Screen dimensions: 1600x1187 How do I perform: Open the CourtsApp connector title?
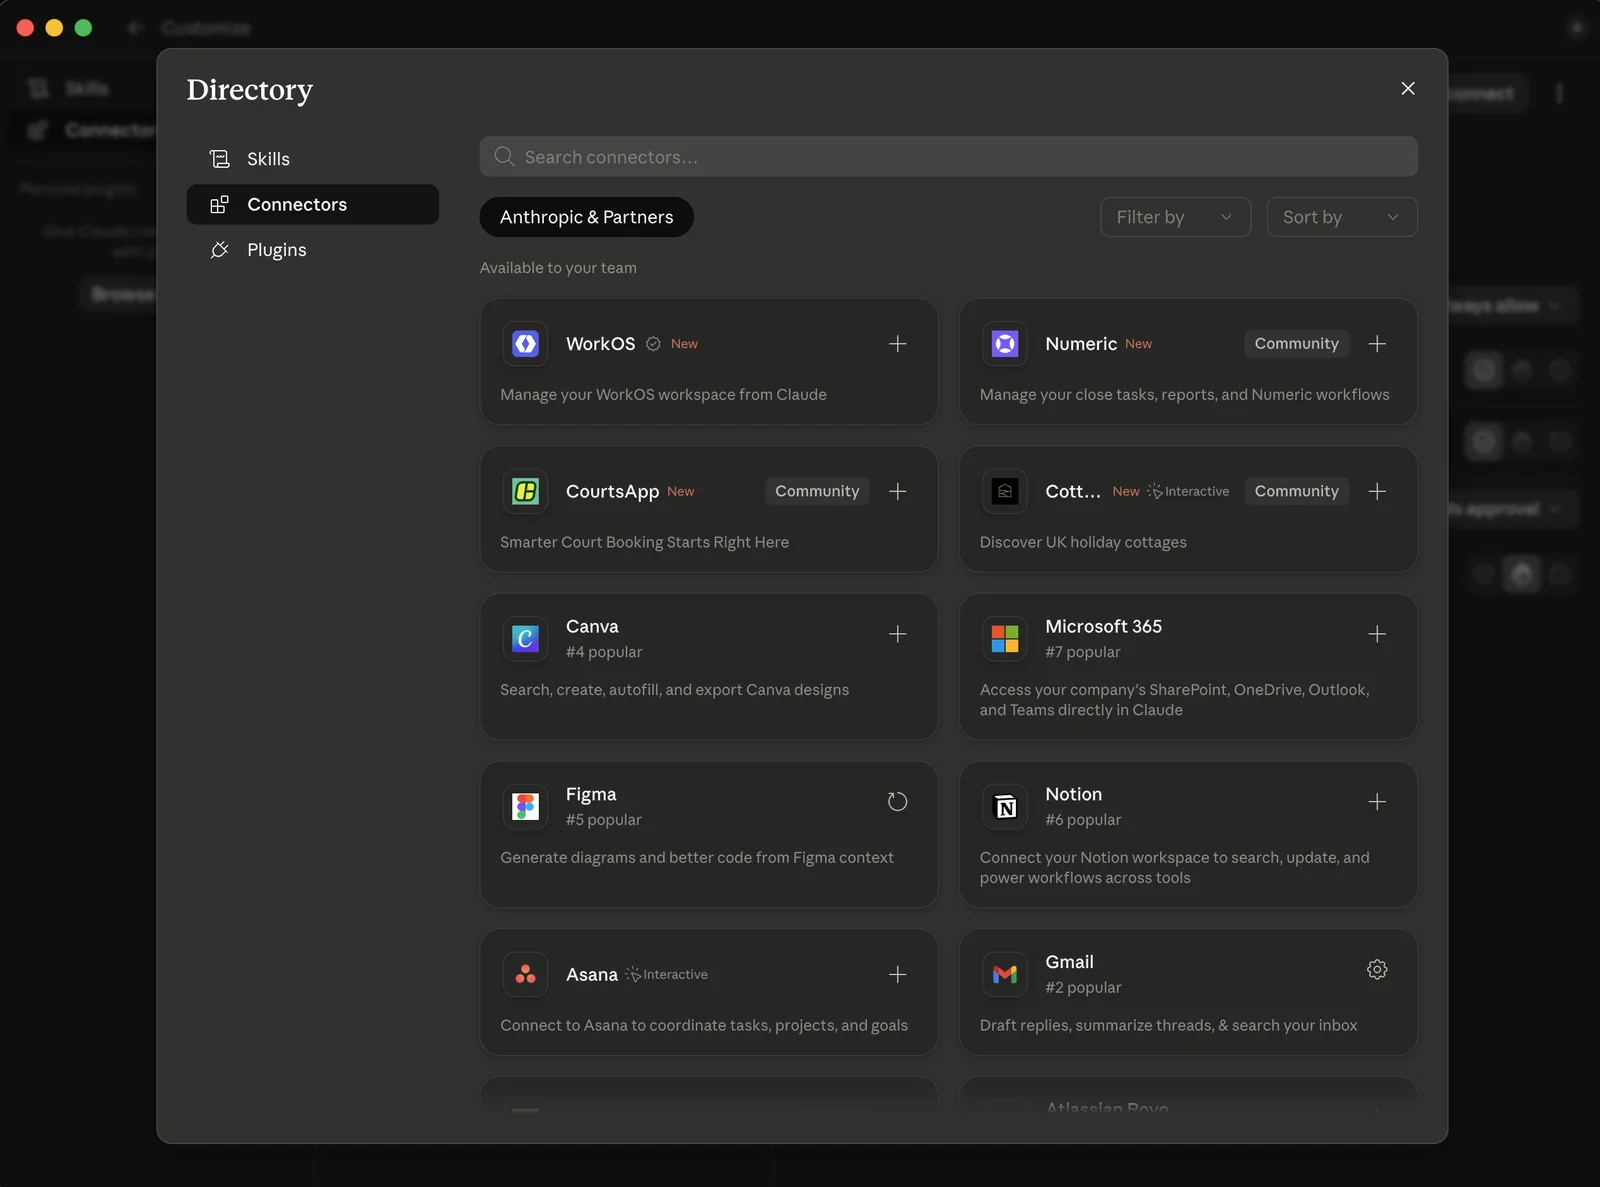(612, 492)
